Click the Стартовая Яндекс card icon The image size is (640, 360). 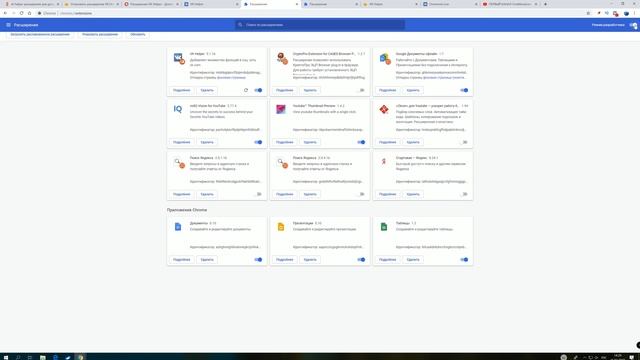(384, 162)
